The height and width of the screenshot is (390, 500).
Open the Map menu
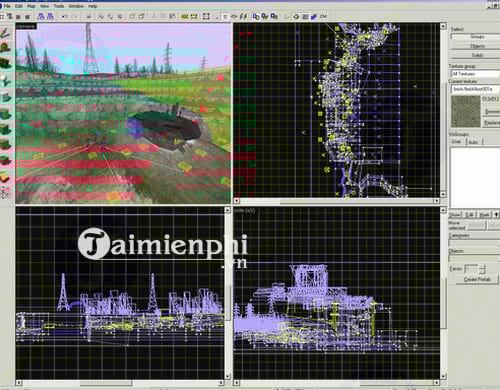(x=31, y=6)
